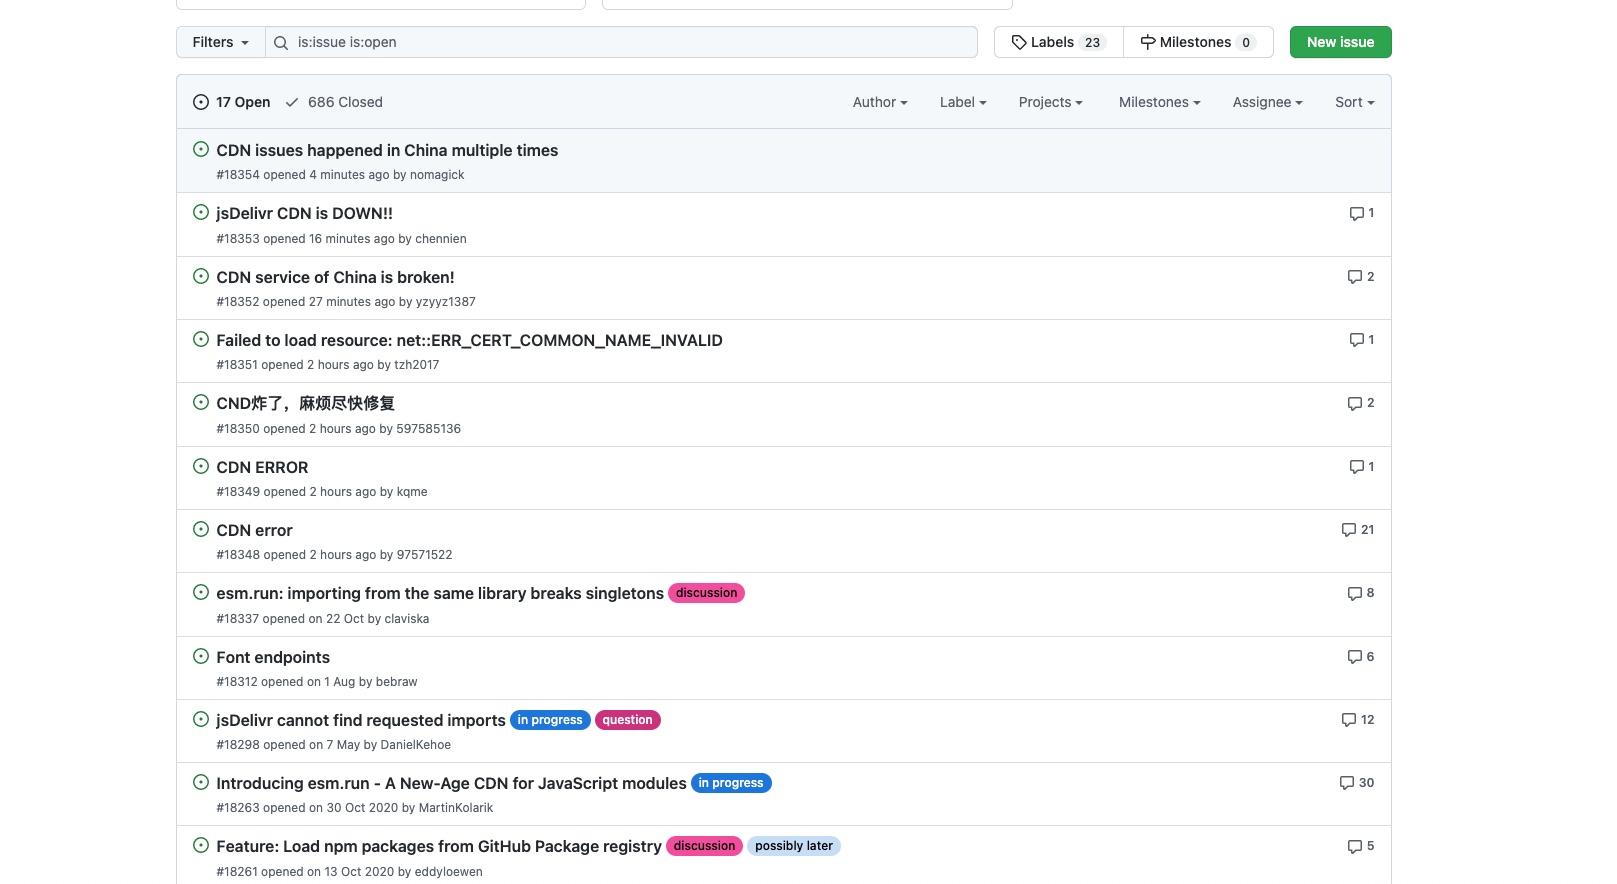Open the Labels 23 page
This screenshot has height=884, width=1617.
[x=1058, y=42]
